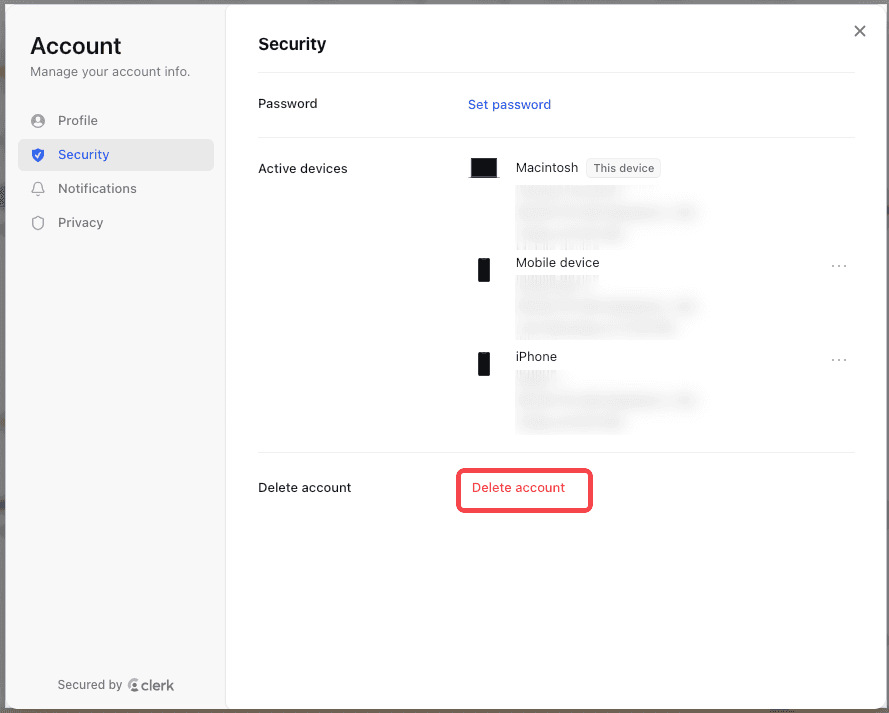Screen dimensions: 889x713
Task: Click the Security shield check icon
Action: (38, 155)
